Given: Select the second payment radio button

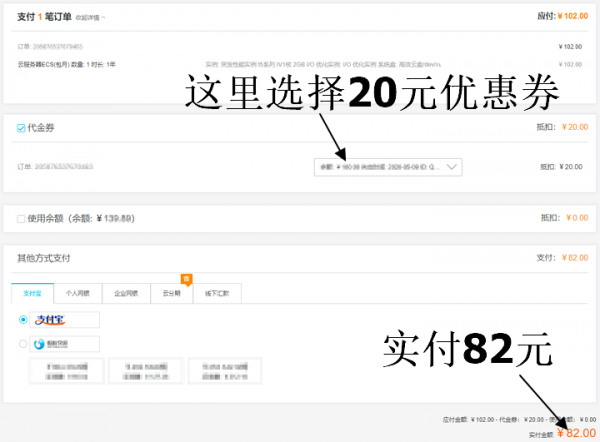Looking at the screenshot, I should pyautogui.click(x=23, y=344).
